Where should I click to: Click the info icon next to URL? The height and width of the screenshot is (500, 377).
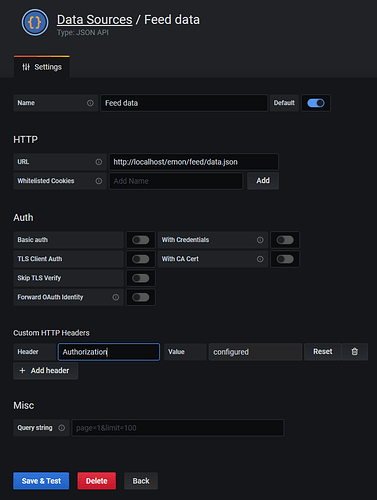pos(99,162)
